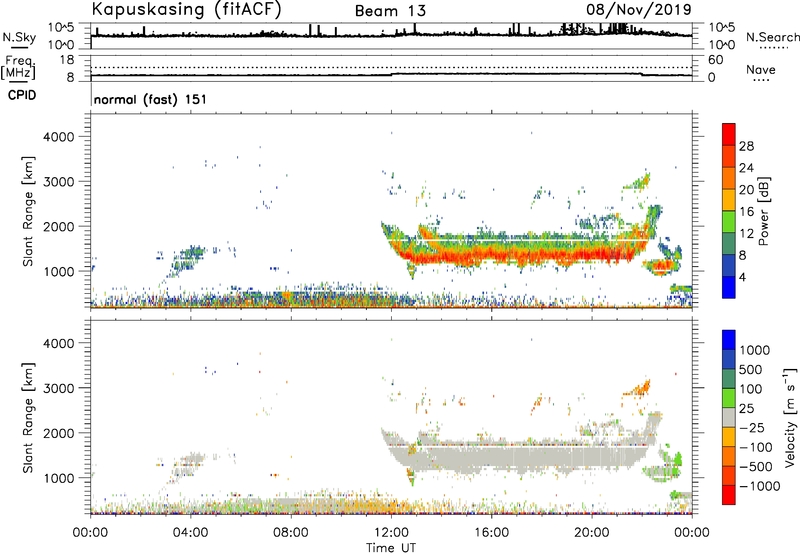This screenshot has height=554, width=800.
Task: Click the '500' label on the Velocity colorbar
Action: coord(751,370)
